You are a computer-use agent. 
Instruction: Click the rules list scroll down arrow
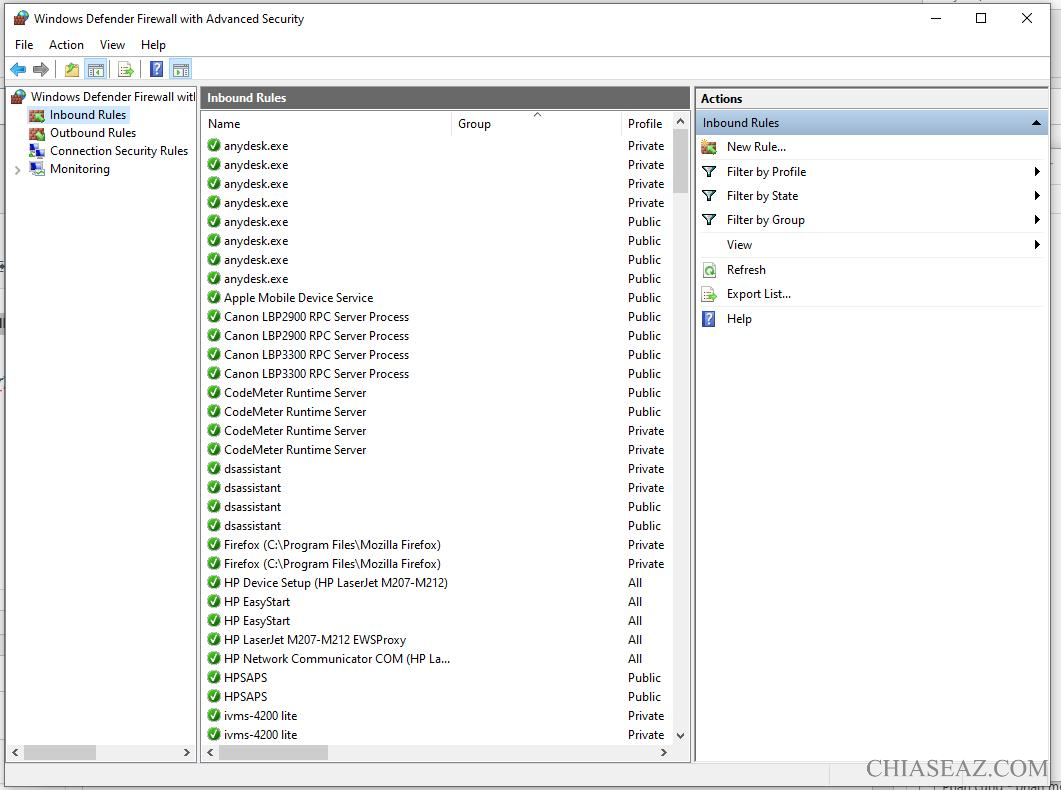pyautogui.click(x=681, y=735)
